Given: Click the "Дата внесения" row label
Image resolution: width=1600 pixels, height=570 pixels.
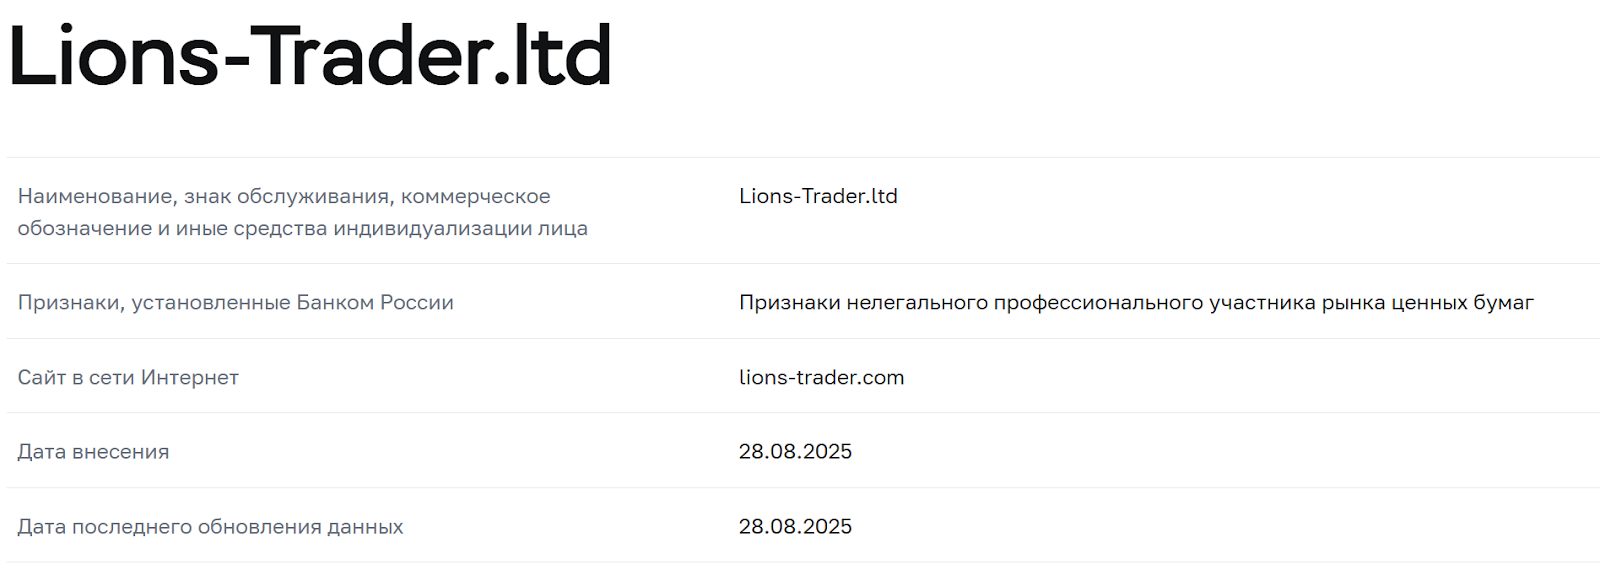Looking at the screenshot, I should [x=93, y=452].
